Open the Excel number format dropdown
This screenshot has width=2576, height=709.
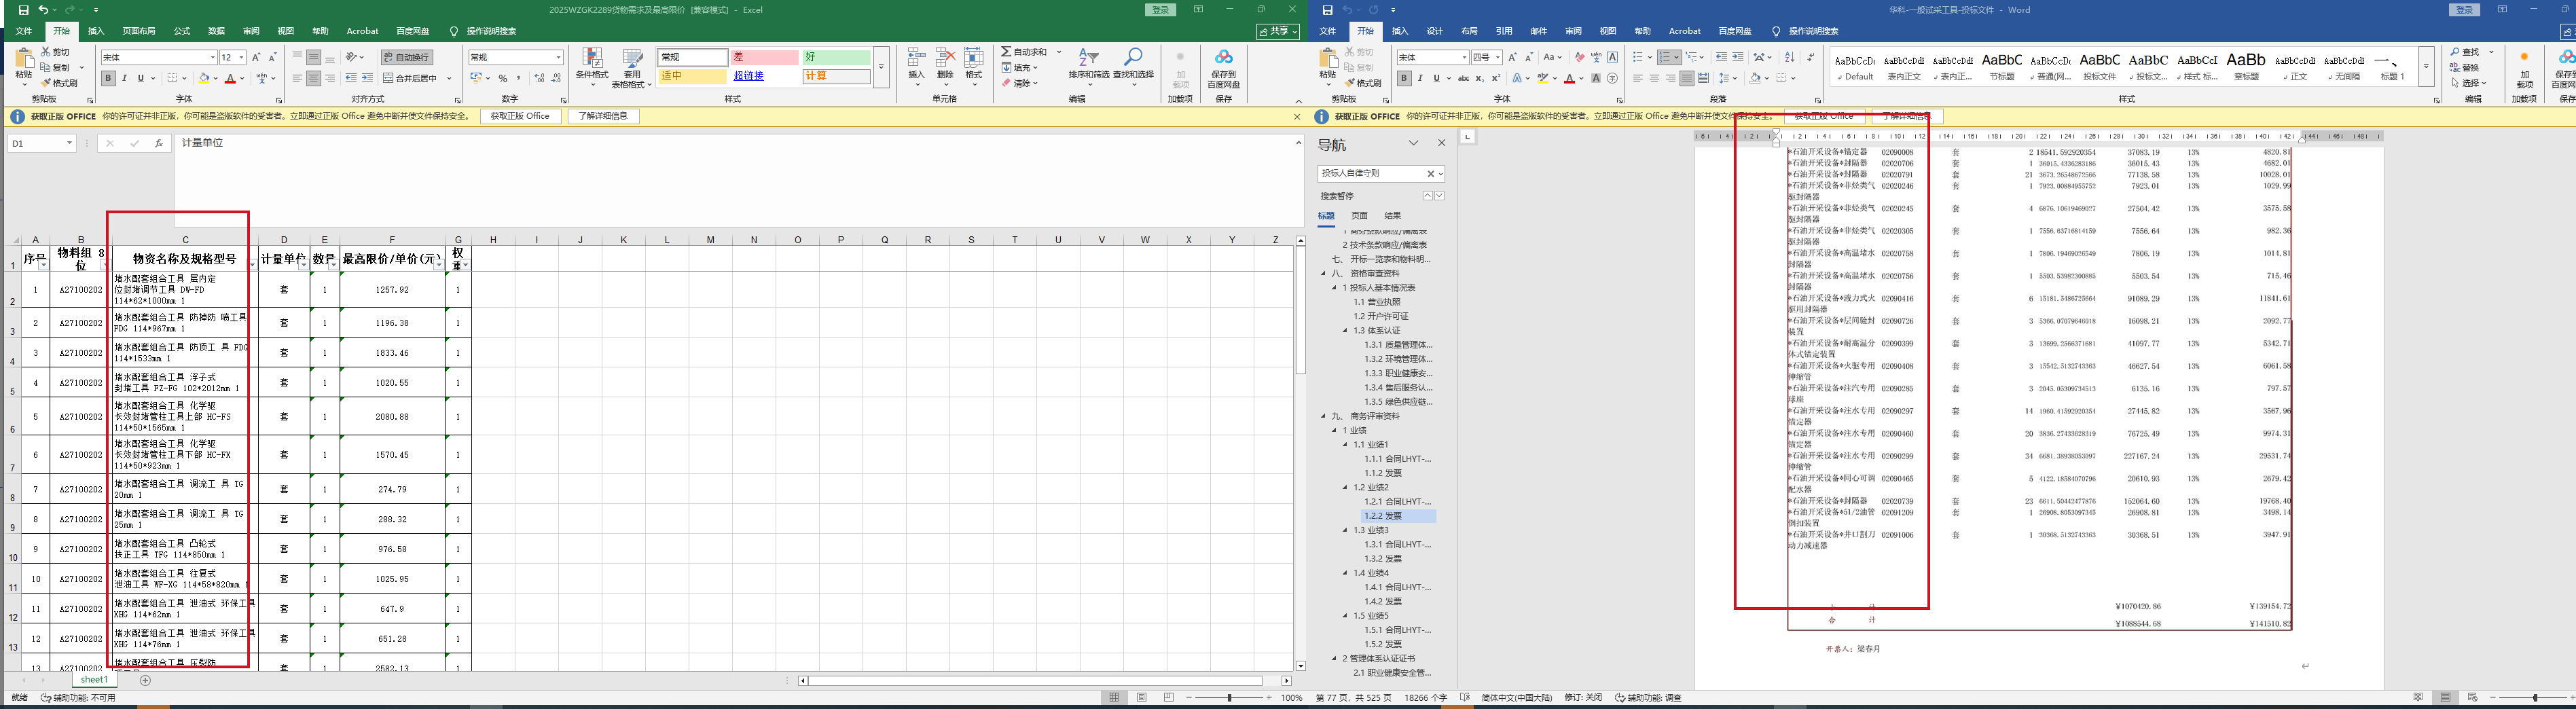point(558,58)
